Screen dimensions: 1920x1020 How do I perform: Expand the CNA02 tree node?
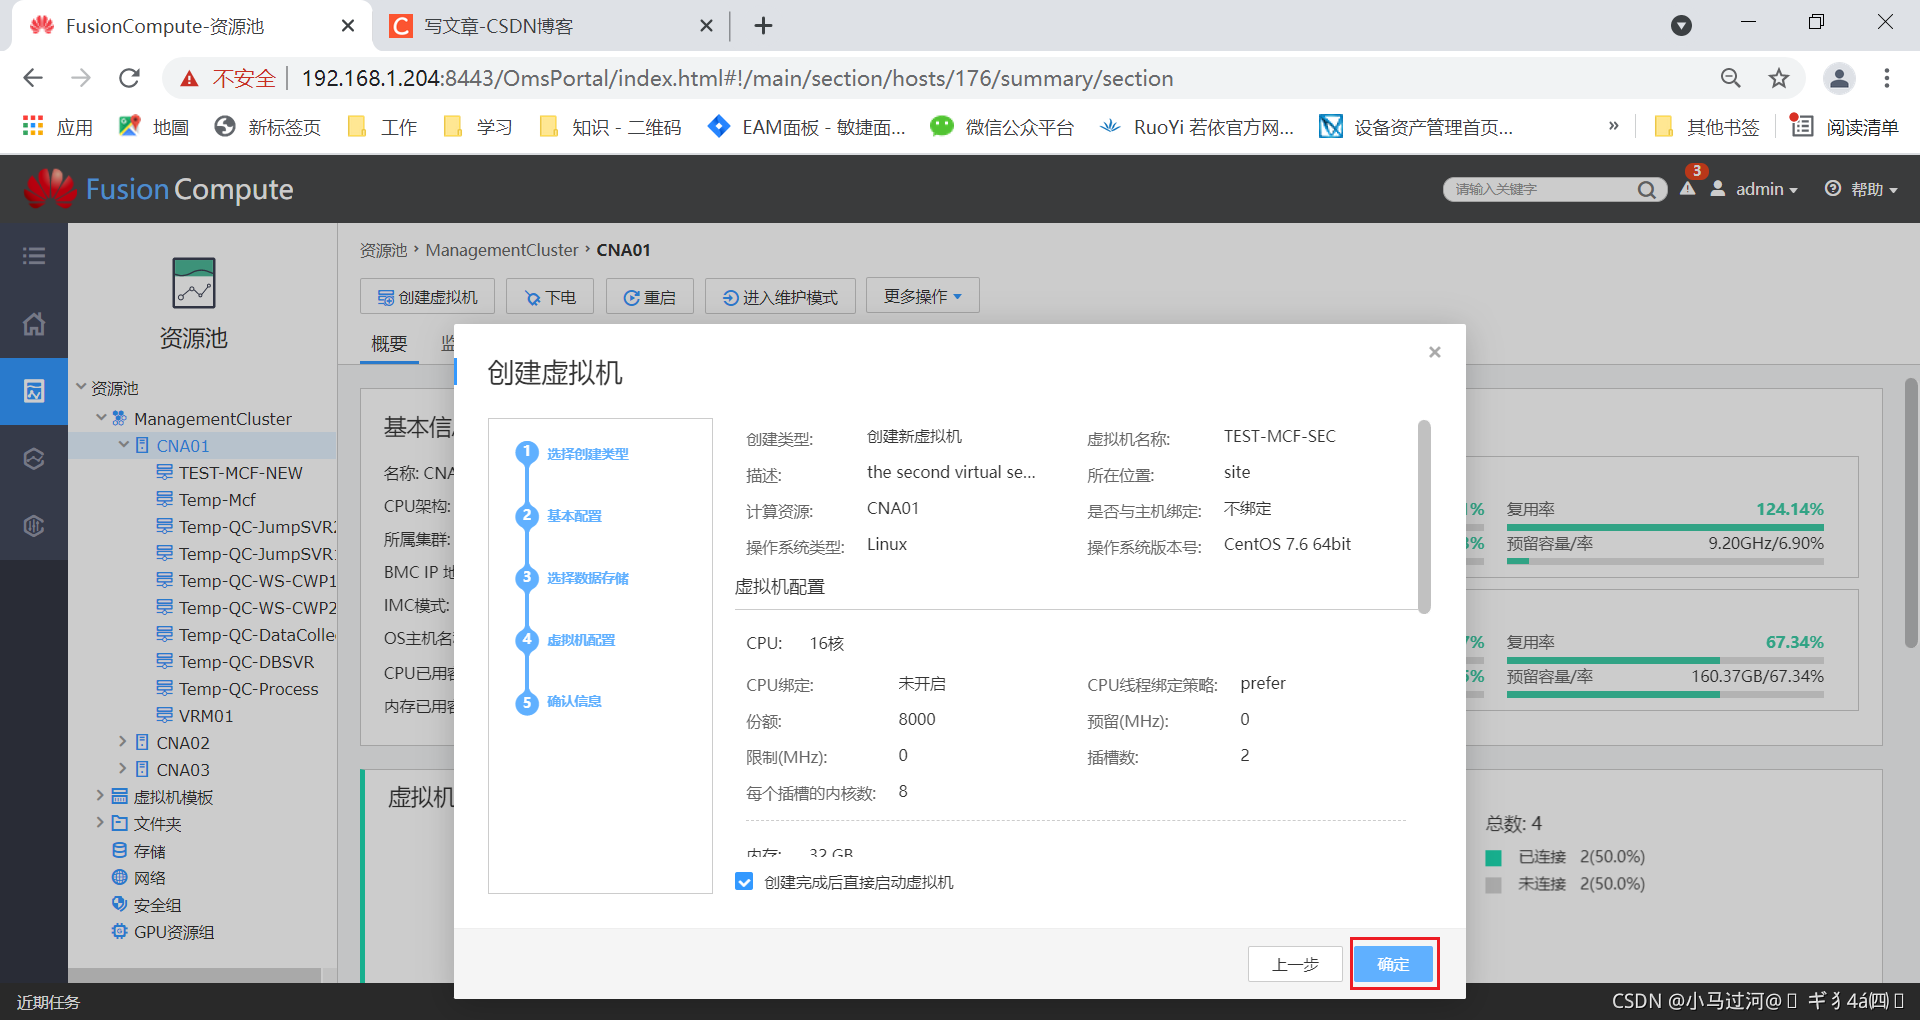click(121, 742)
